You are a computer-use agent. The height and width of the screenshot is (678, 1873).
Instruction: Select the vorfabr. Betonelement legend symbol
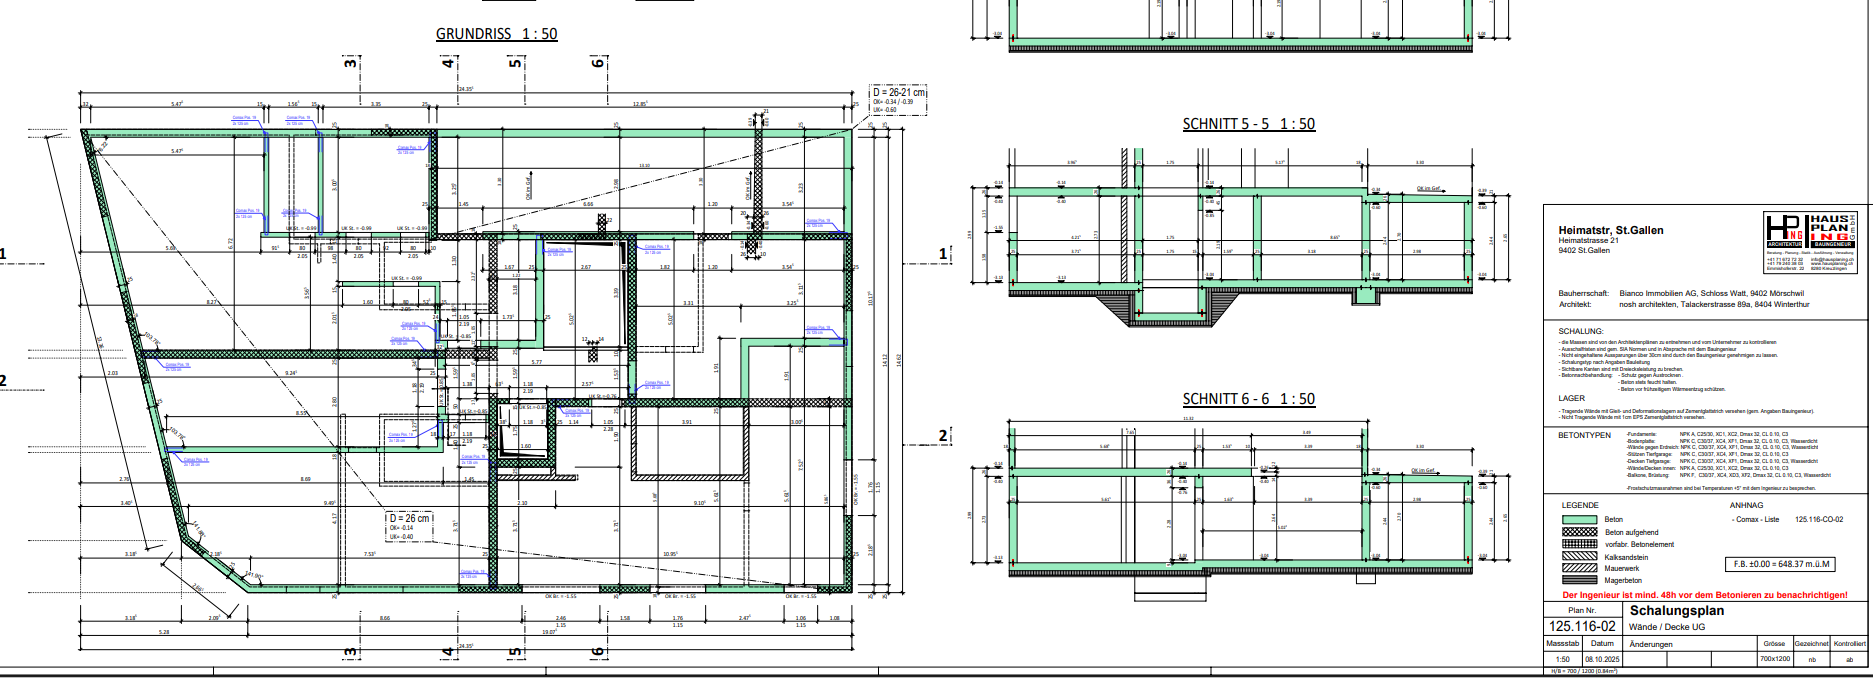click(x=1580, y=544)
